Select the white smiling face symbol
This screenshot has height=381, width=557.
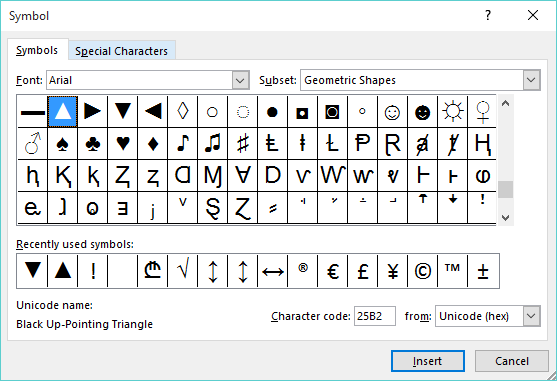coord(393,112)
